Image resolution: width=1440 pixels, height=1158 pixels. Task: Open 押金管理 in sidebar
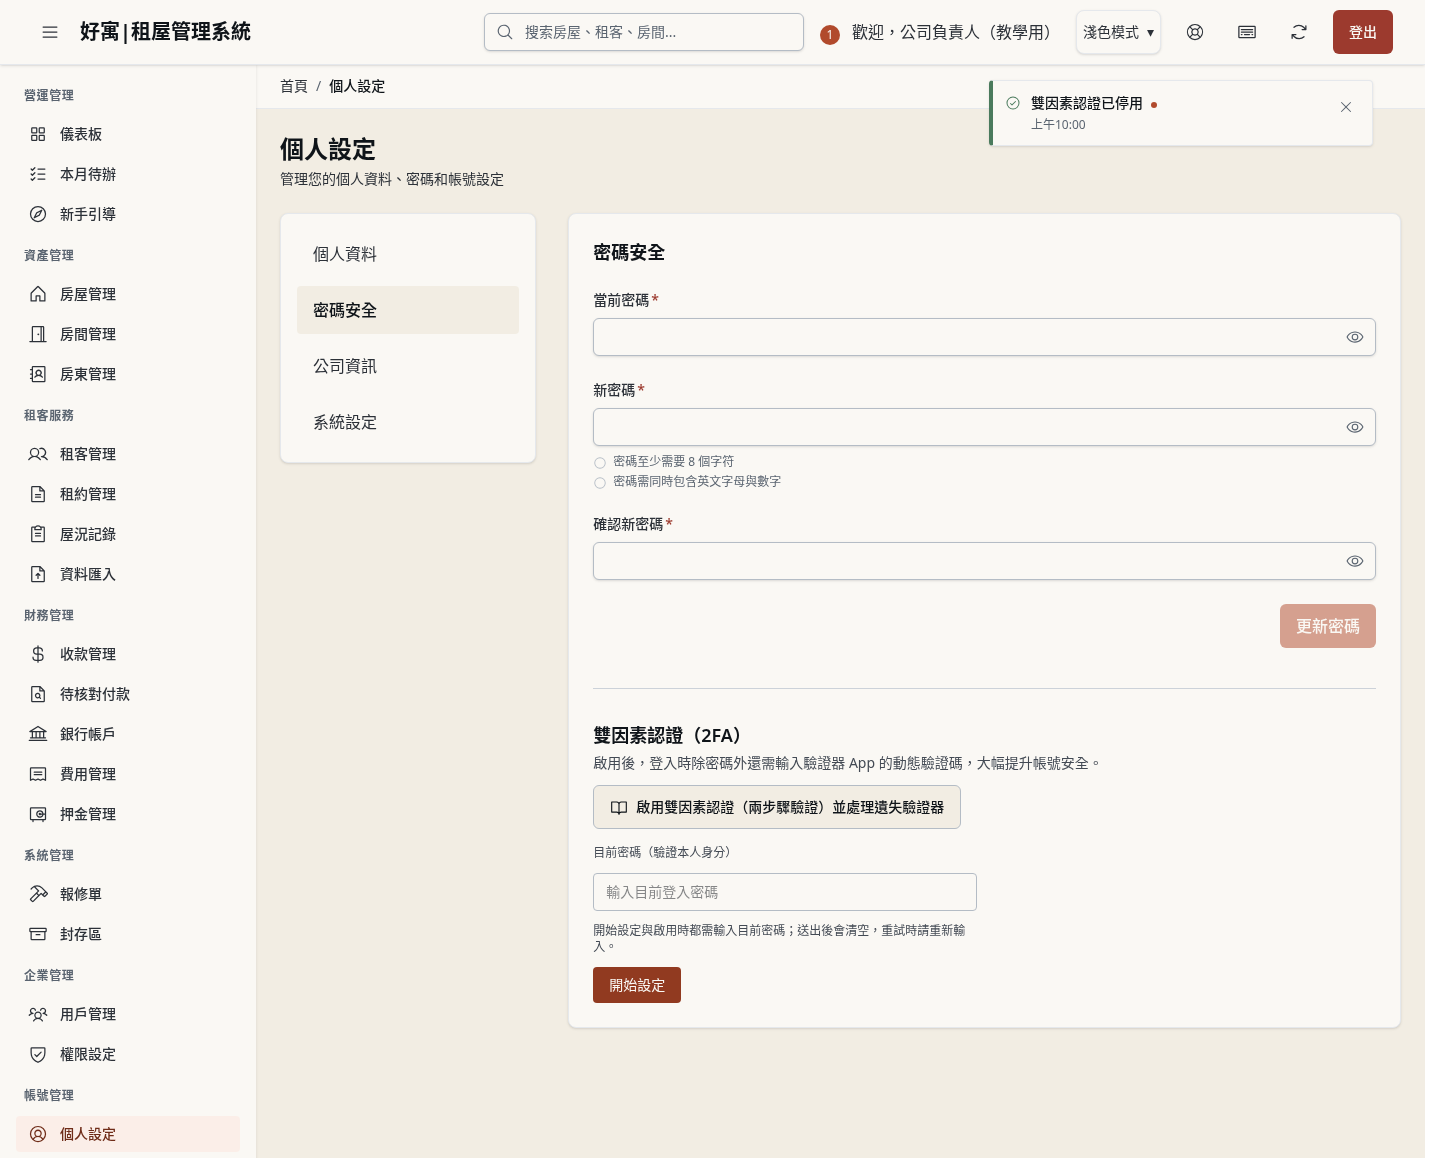coord(128,814)
